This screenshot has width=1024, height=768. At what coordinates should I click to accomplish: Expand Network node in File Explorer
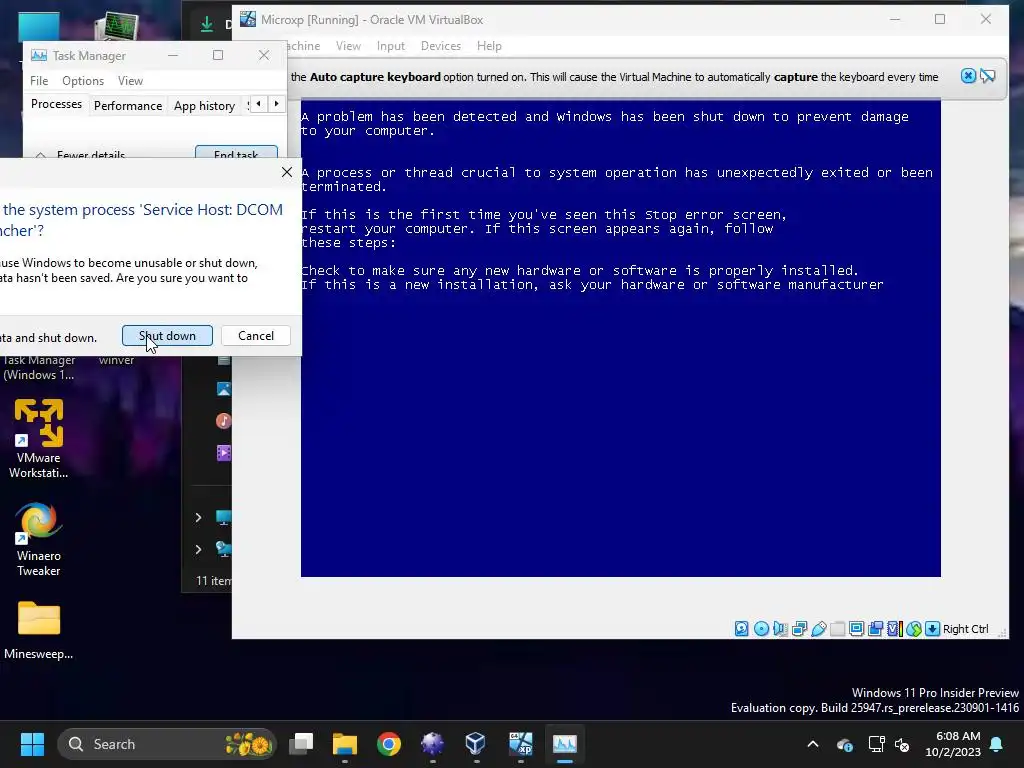[x=199, y=549]
